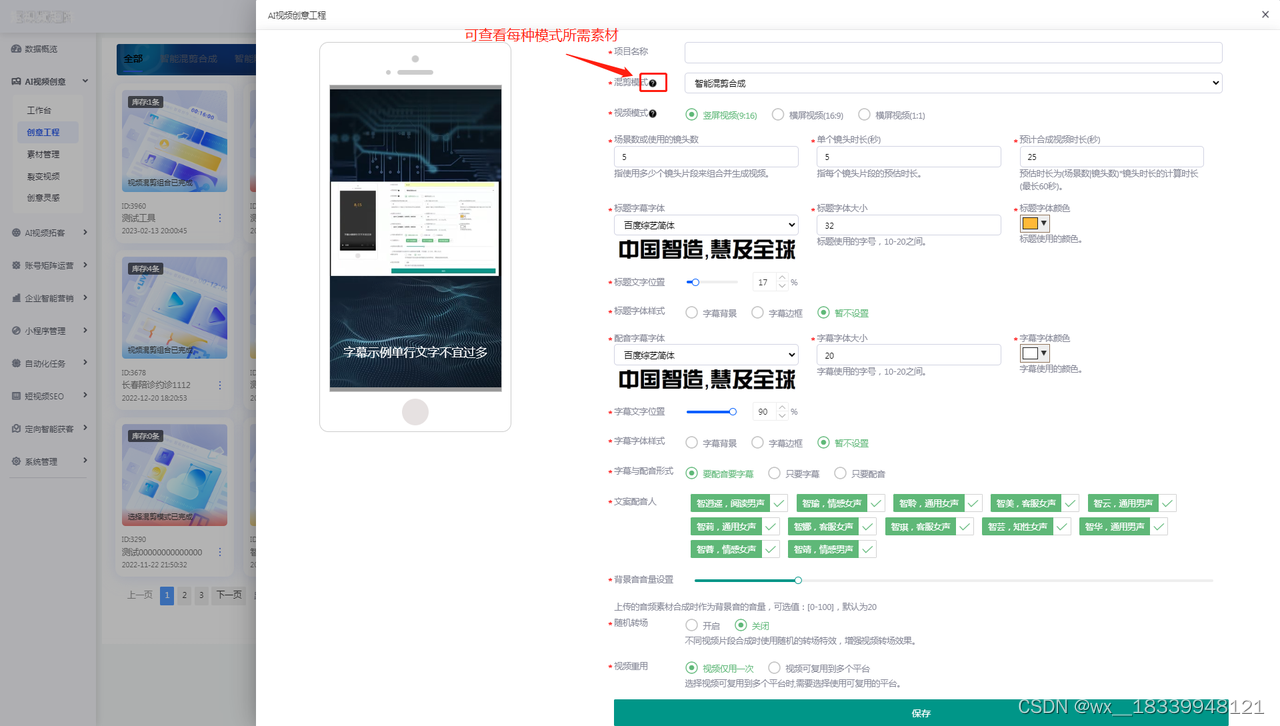Toggle the voice option 智琪，客服女声
Image resolution: width=1280 pixels, height=726 pixels.
(x=928, y=526)
